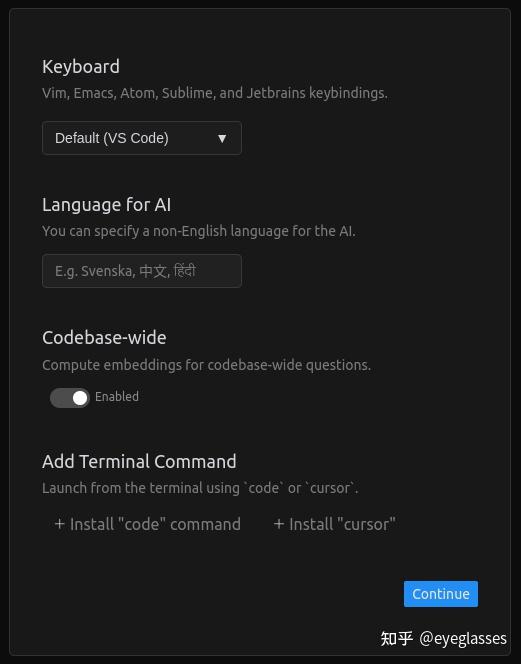
Task: Select the Codebase-wide heading
Action: pyautogui.click(x=104, y=338)
